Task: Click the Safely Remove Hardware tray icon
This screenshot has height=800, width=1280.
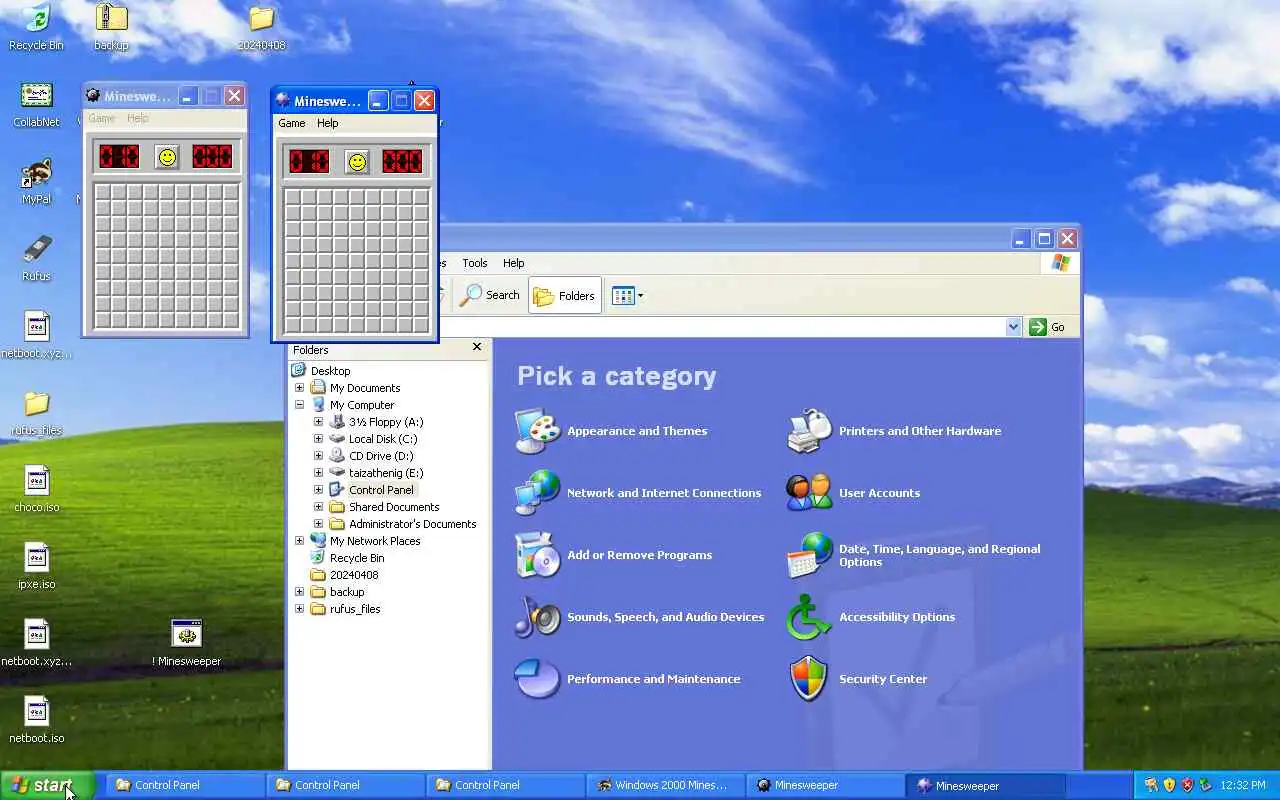Action: coord(1205,785)
